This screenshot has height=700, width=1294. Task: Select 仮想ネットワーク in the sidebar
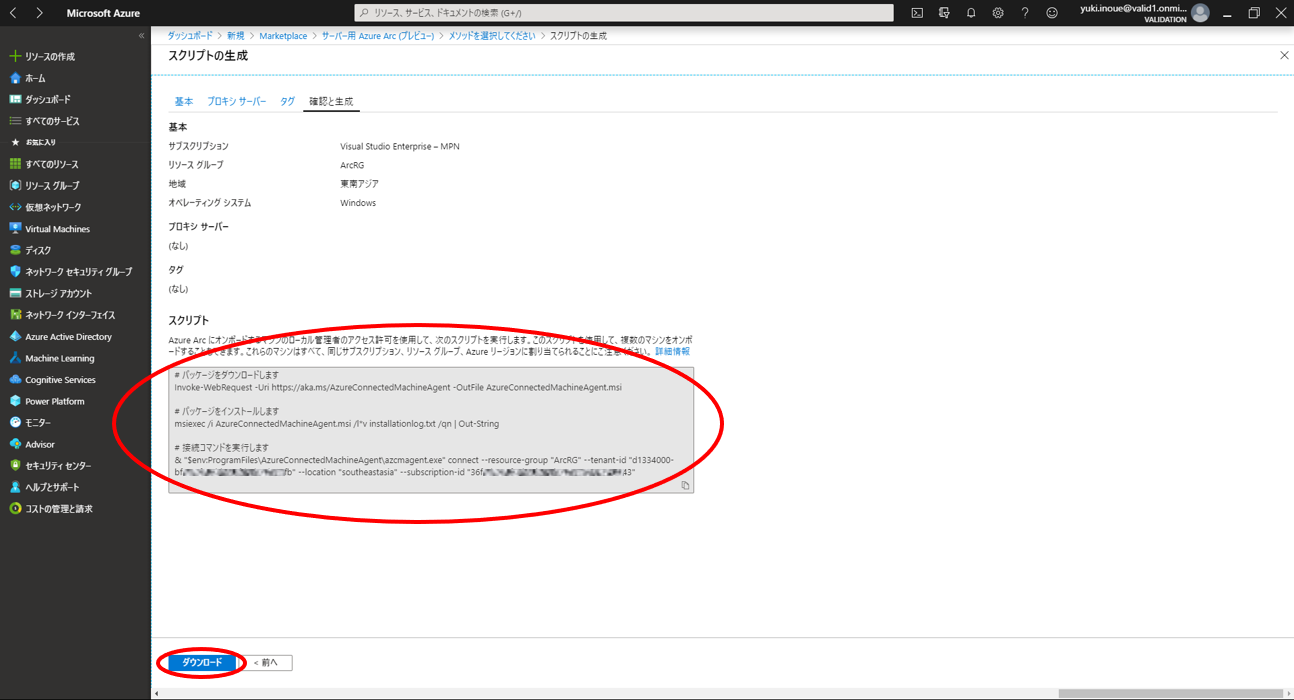tap(53, 207)
